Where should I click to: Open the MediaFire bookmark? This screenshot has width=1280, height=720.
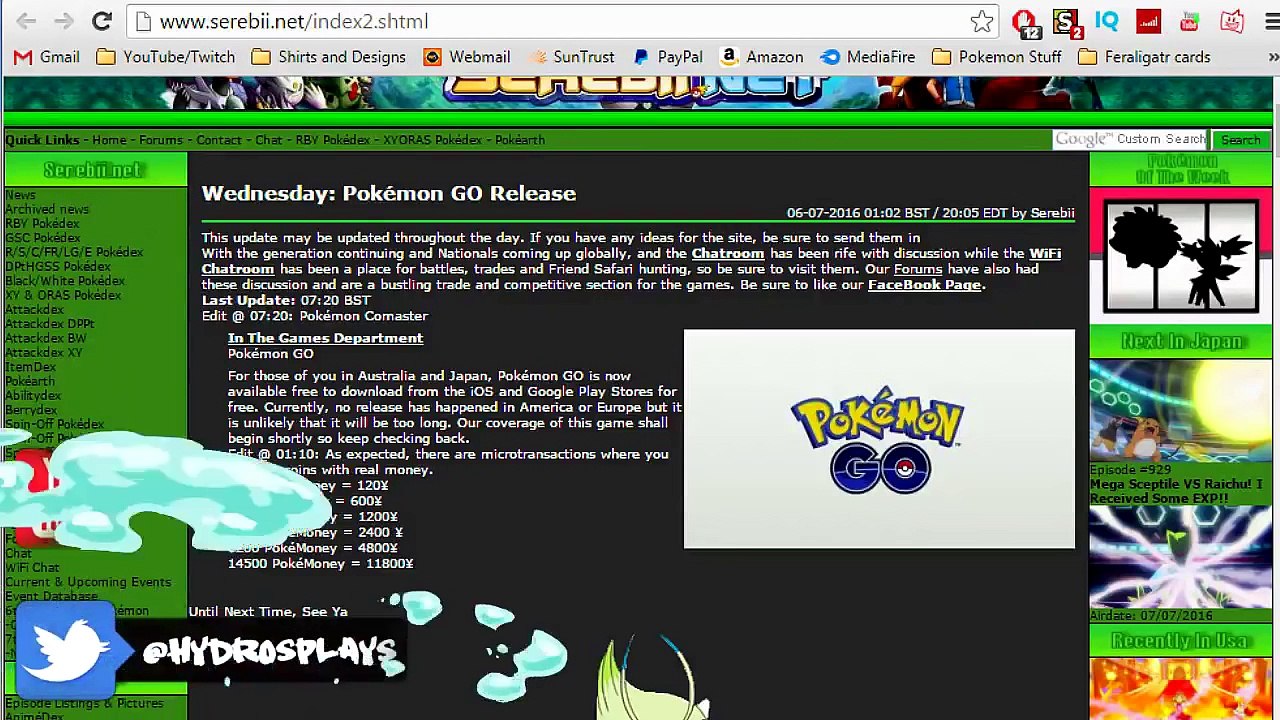pos(868,57)
